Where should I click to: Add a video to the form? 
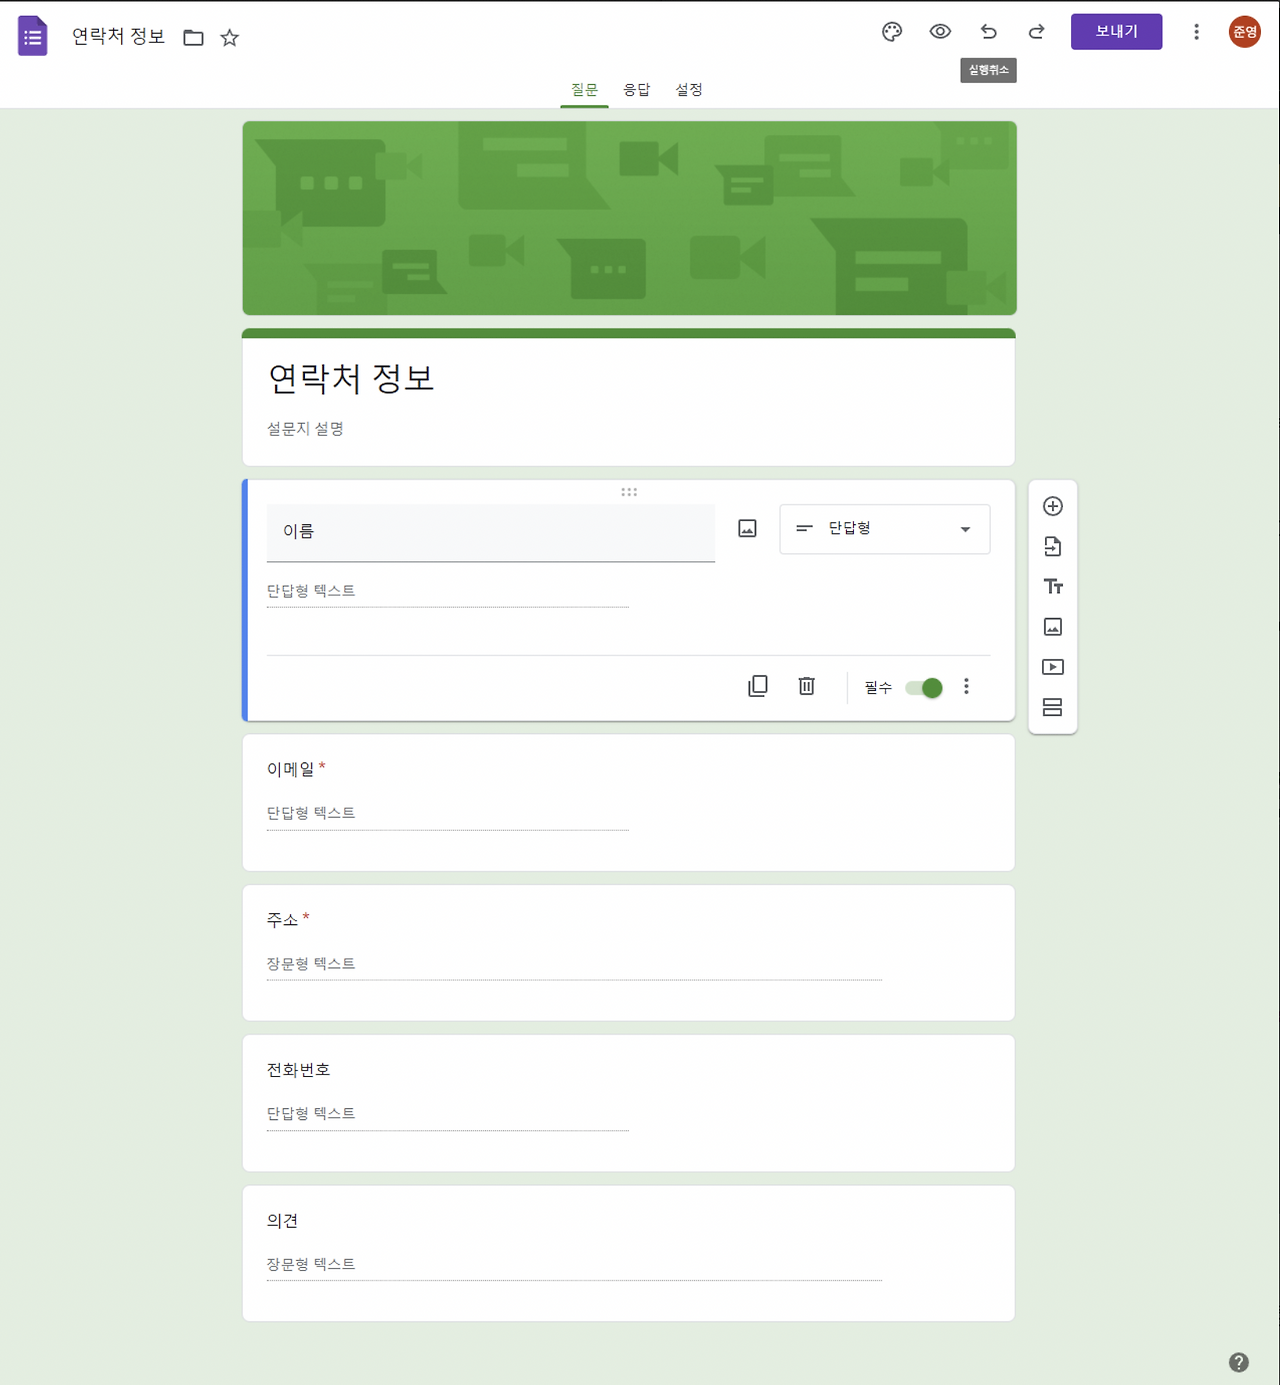1052,667
